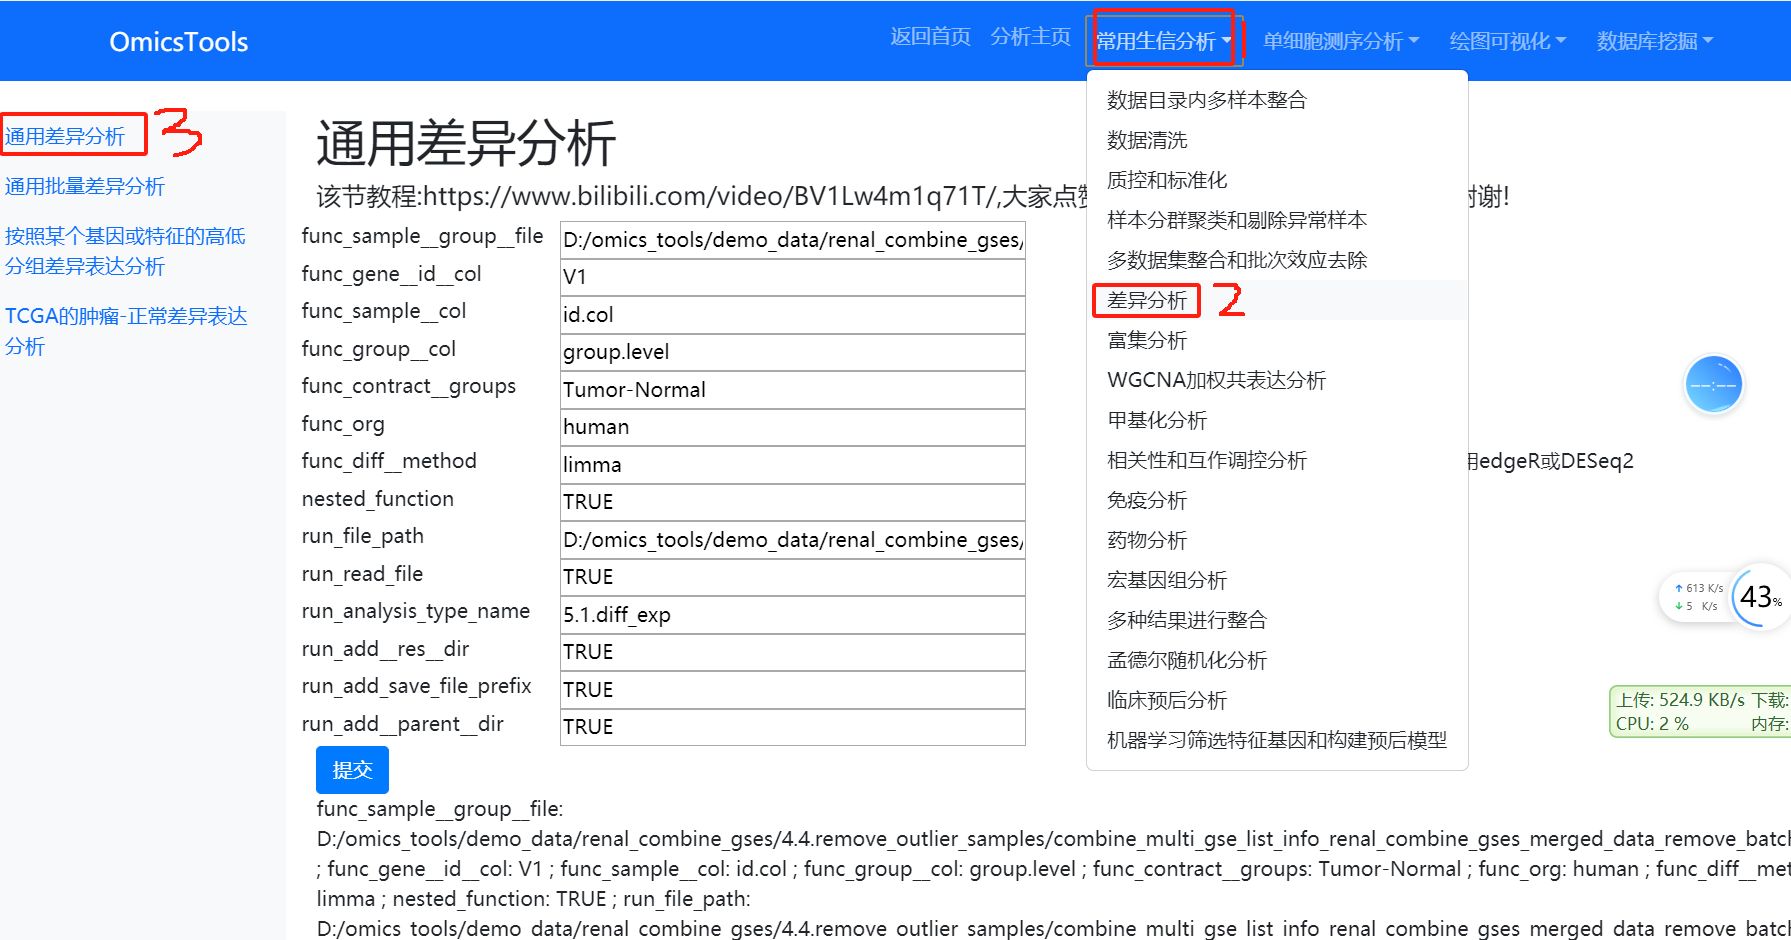The height and width of the screenshot is (940, 1791).
Task: Open 按照某个基因或特征的高低分组差异表达分析 link
Action: tap(125, 251)
